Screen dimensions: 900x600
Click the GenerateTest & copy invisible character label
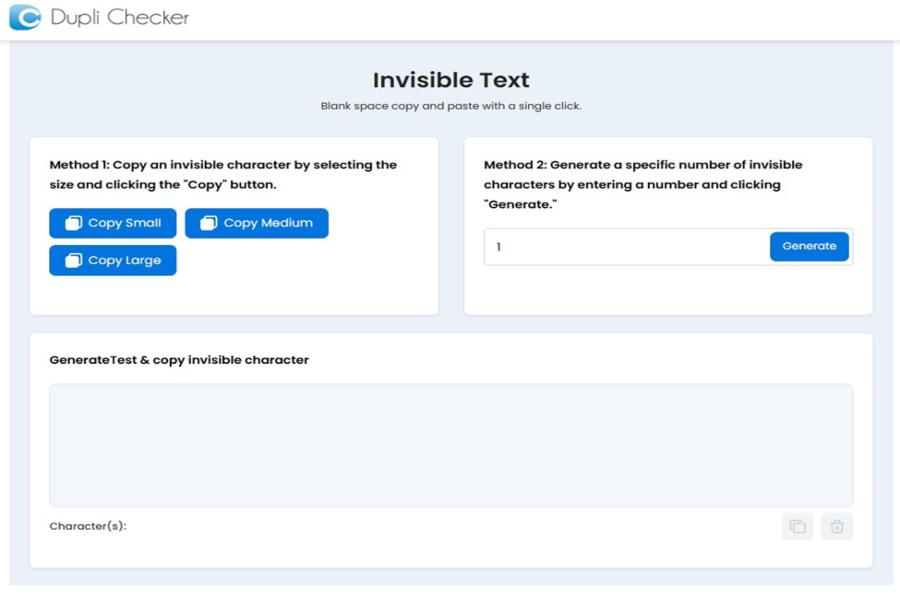point(179,360)
